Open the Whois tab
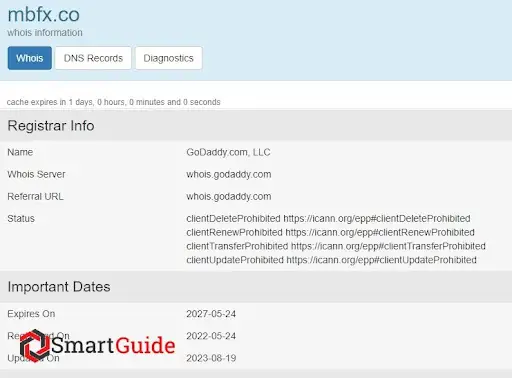This screenshot has height=378, width=512. tap(30, 58)
